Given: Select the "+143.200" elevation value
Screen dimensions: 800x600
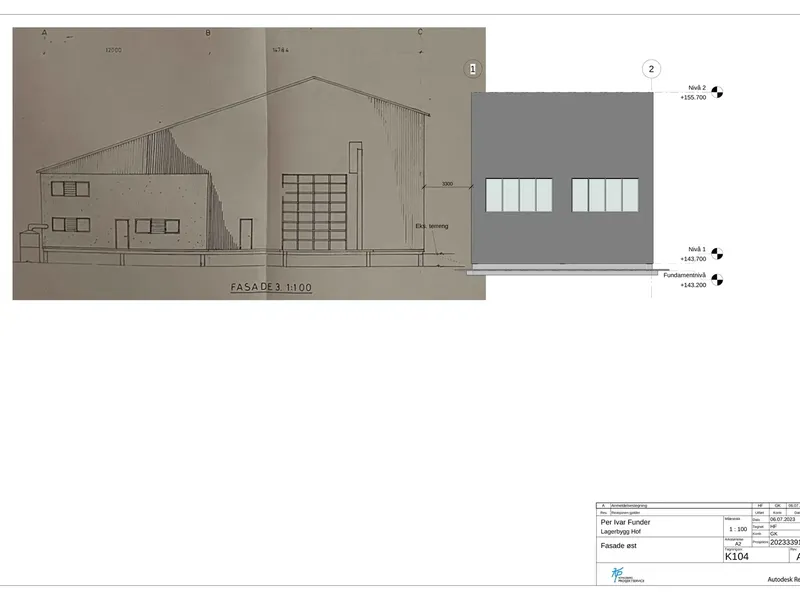Looking at the screenshot, I should tap(693, 285).
